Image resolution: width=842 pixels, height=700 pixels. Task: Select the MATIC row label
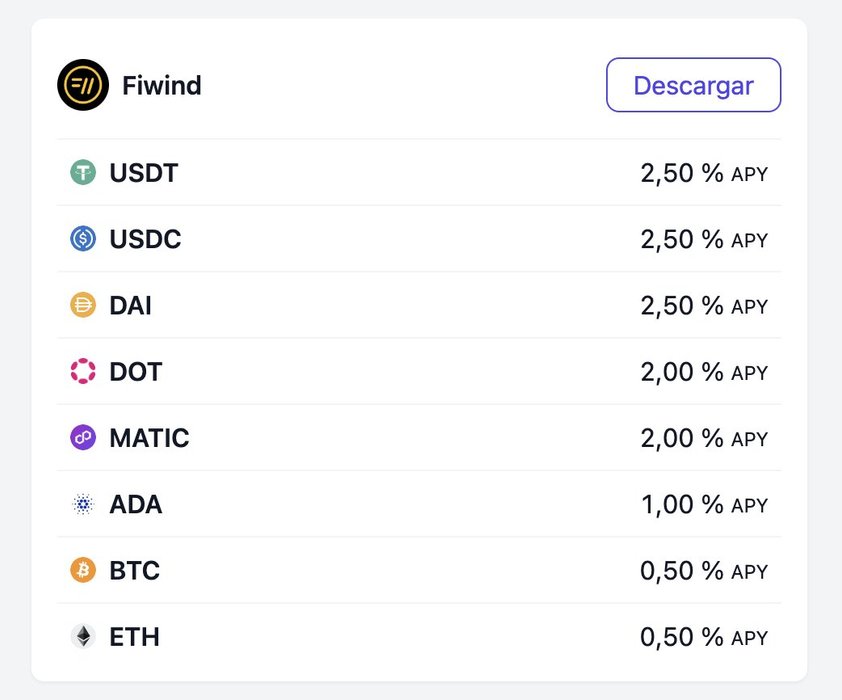pos(149,438)
